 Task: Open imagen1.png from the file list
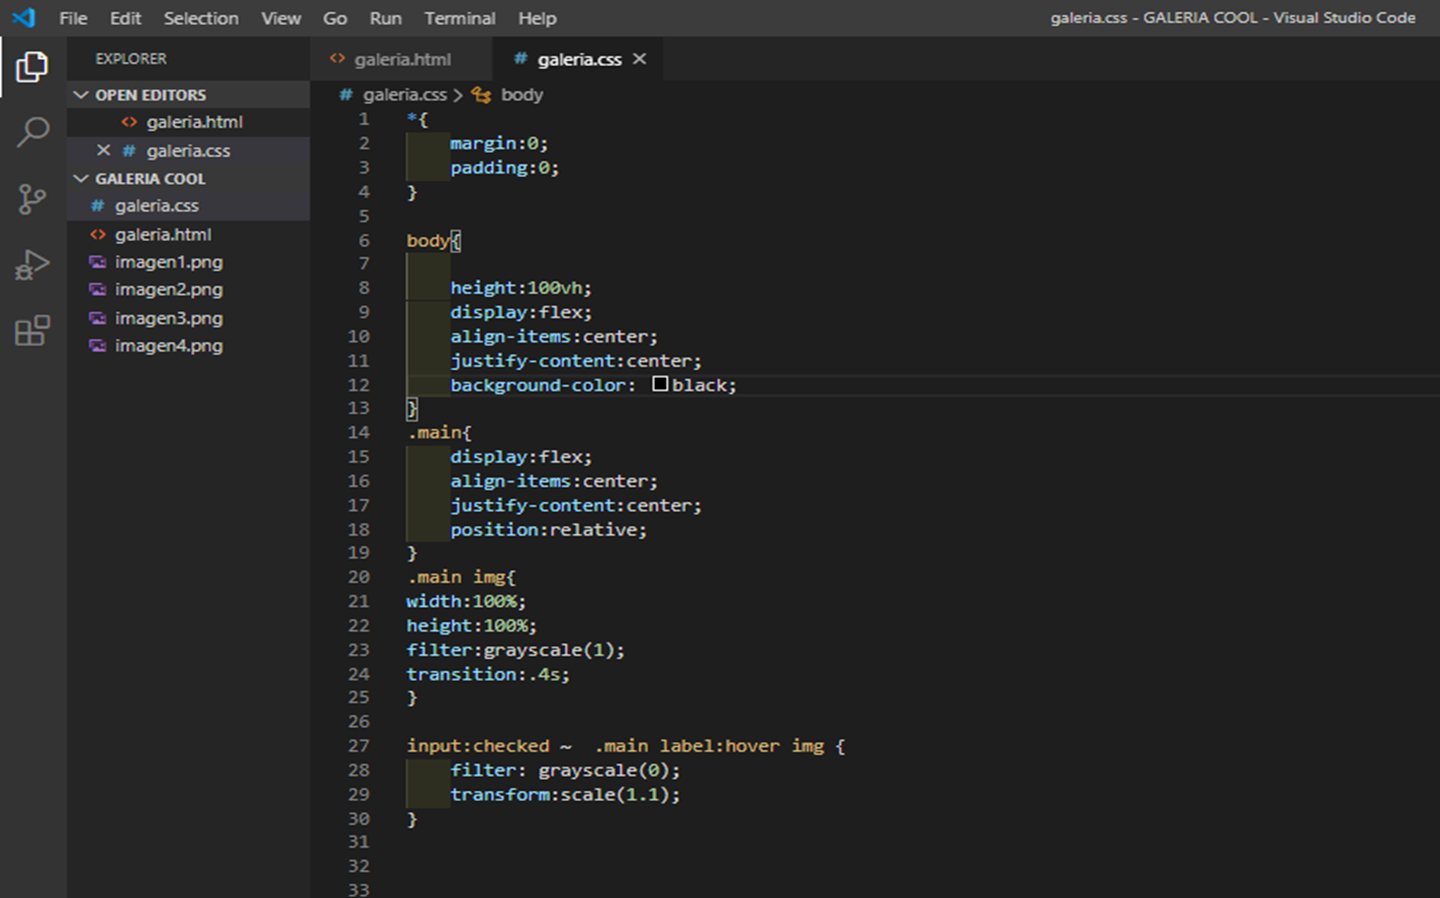pos(170,261)
